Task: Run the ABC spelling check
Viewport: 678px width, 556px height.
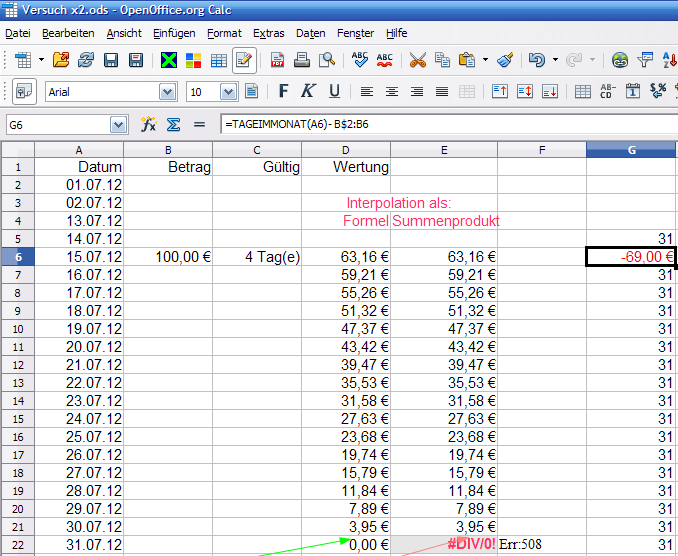Action: tap(360, 60)
